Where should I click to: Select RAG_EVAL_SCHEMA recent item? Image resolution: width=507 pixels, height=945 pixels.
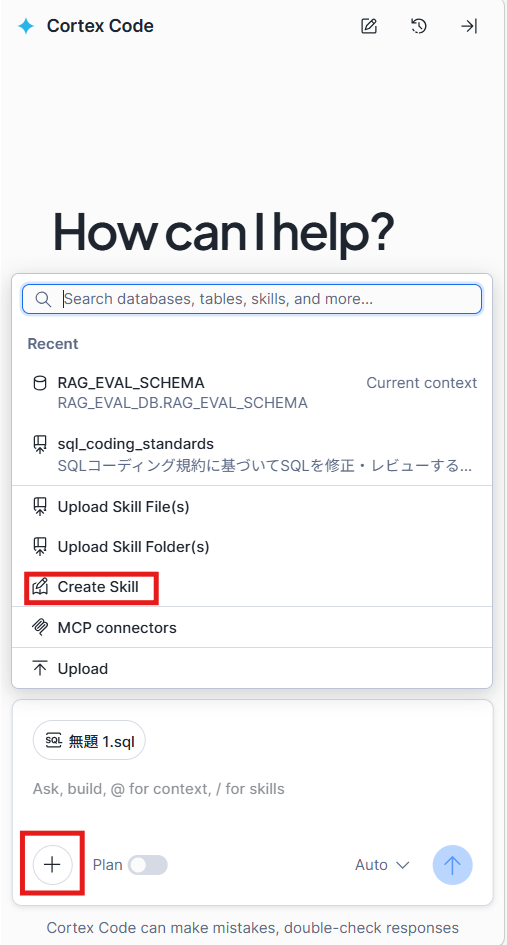pos(252,392)
